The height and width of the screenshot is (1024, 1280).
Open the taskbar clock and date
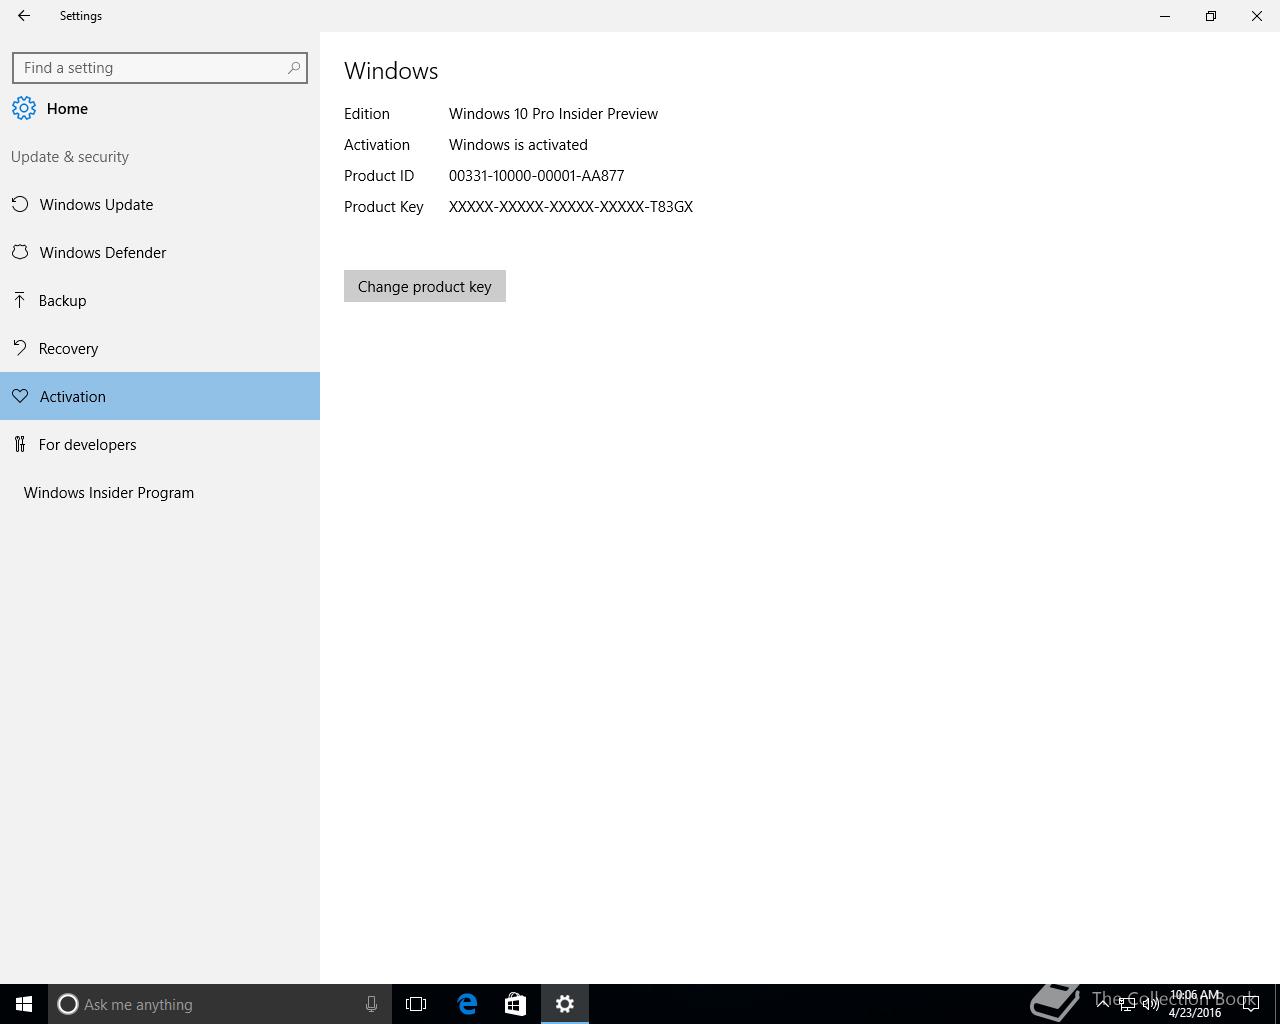pyautogui.click(x=1195, y=1004)
